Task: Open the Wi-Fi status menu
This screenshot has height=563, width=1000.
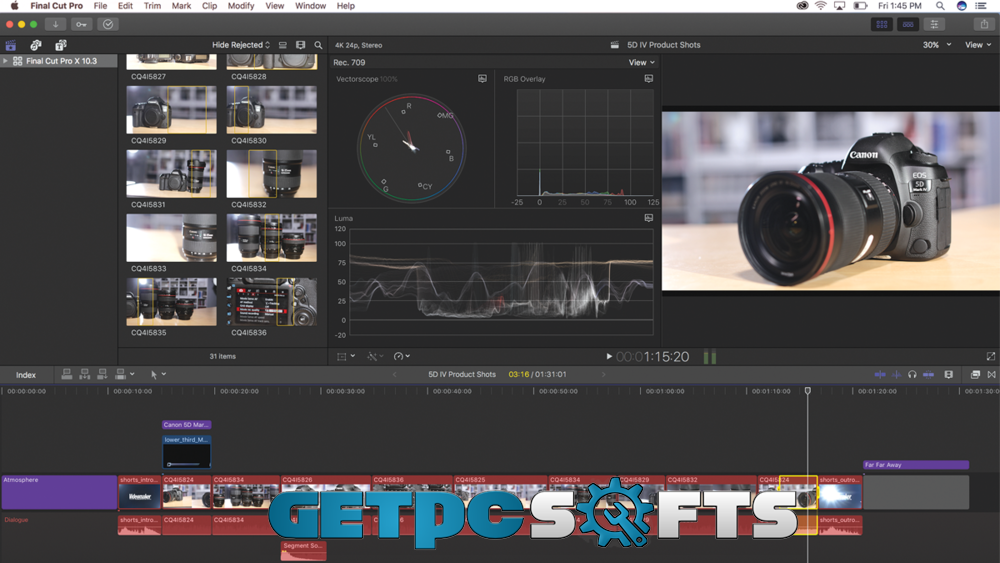Action: (820, 6)
